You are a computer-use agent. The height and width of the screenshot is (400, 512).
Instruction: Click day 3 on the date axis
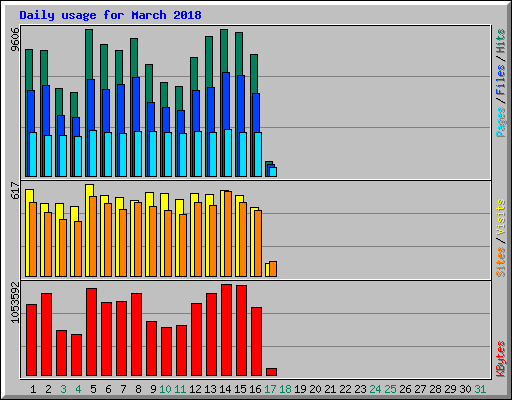(63, 389)
